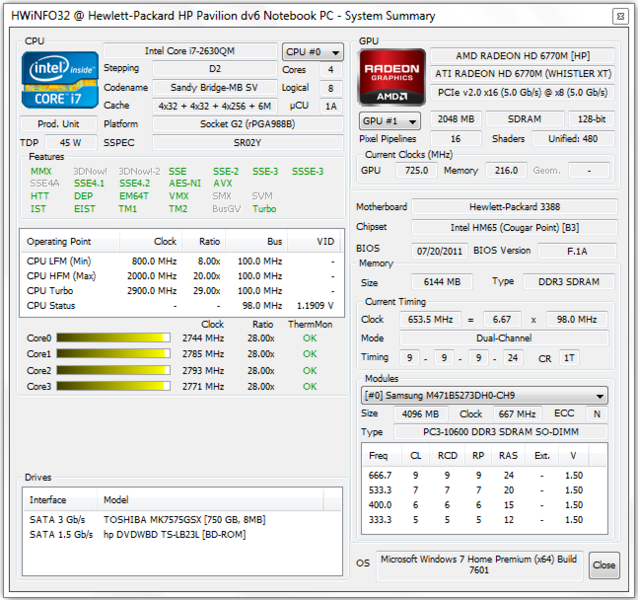This screenshot has height=600, width=638.
Task: Click the Dual-Channel mode field
Action: (504, 338)
